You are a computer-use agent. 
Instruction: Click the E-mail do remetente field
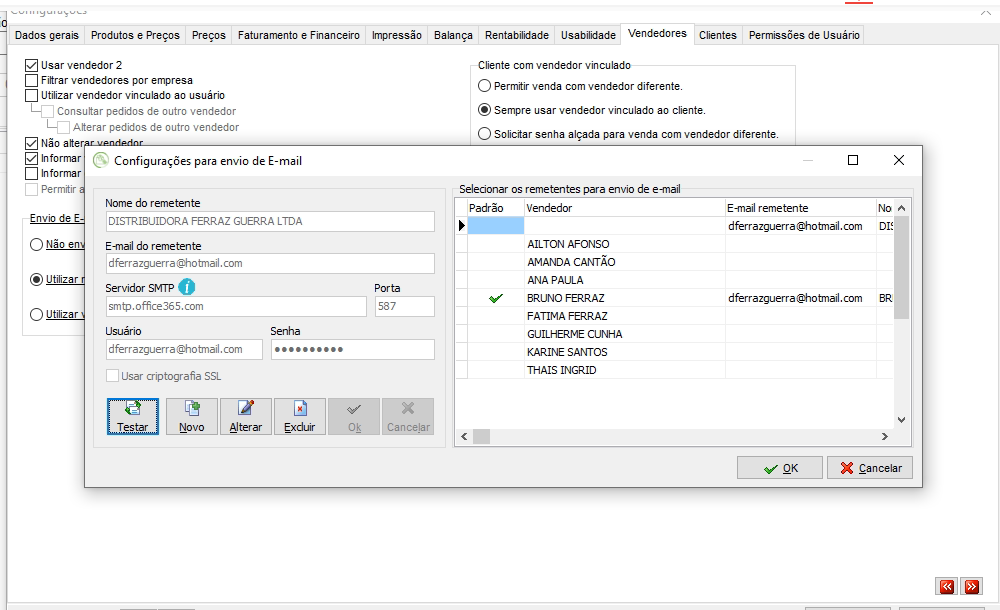[270, 264]
